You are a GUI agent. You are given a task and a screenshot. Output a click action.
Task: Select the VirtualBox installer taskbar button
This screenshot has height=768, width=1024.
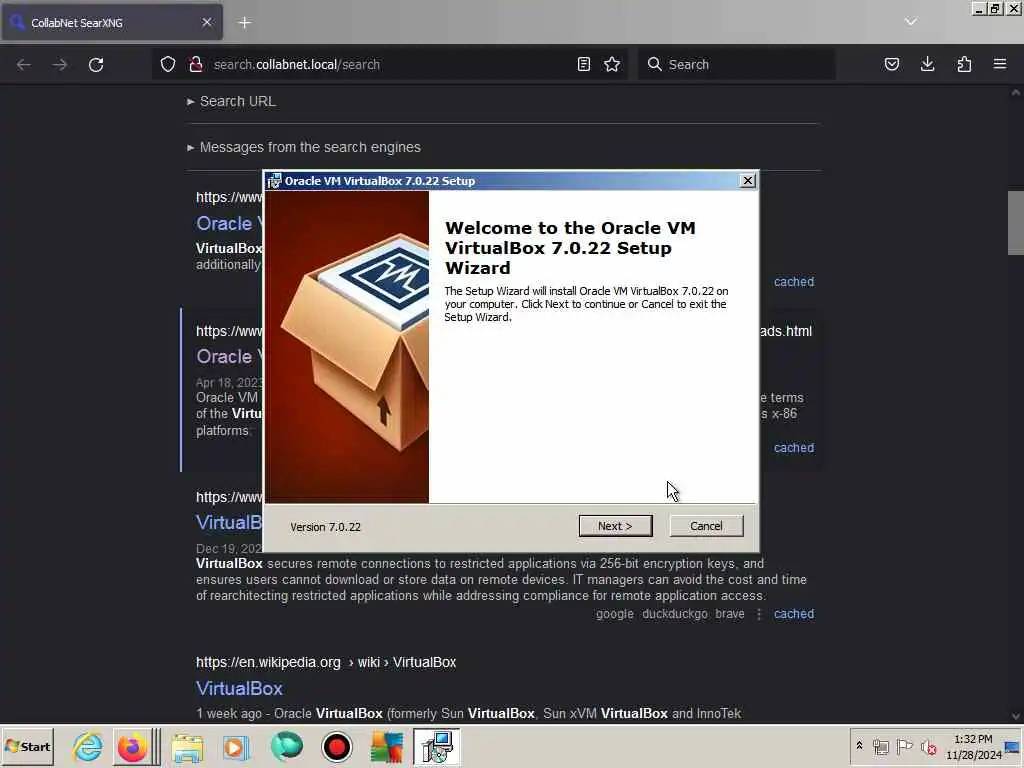click(x=436, y=747)
